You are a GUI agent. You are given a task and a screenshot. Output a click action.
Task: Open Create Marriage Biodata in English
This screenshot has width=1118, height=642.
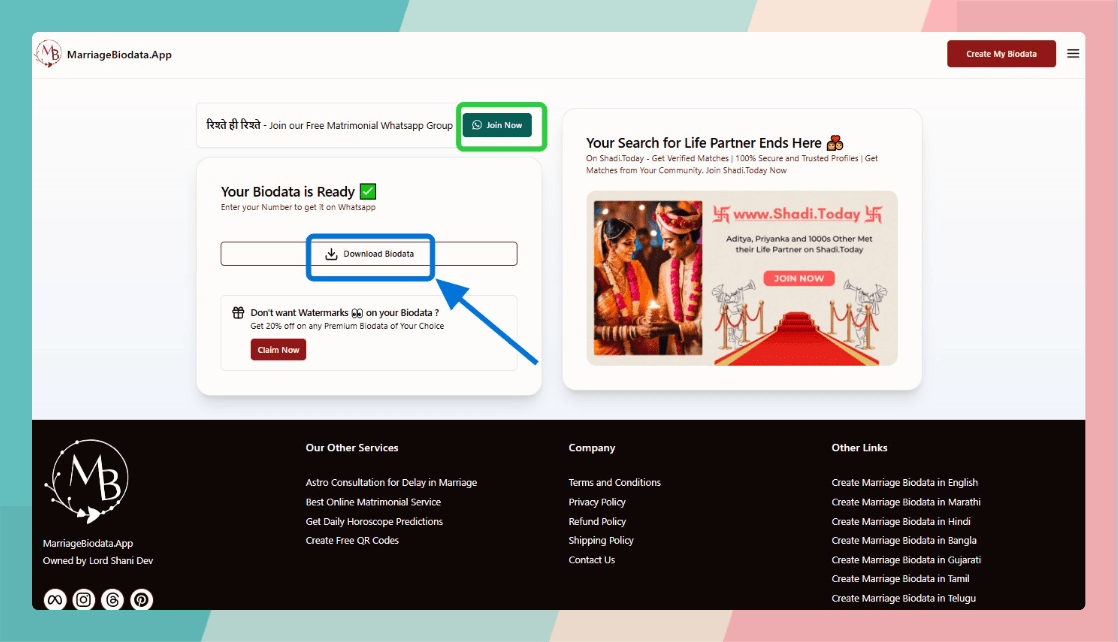(905, 482)
